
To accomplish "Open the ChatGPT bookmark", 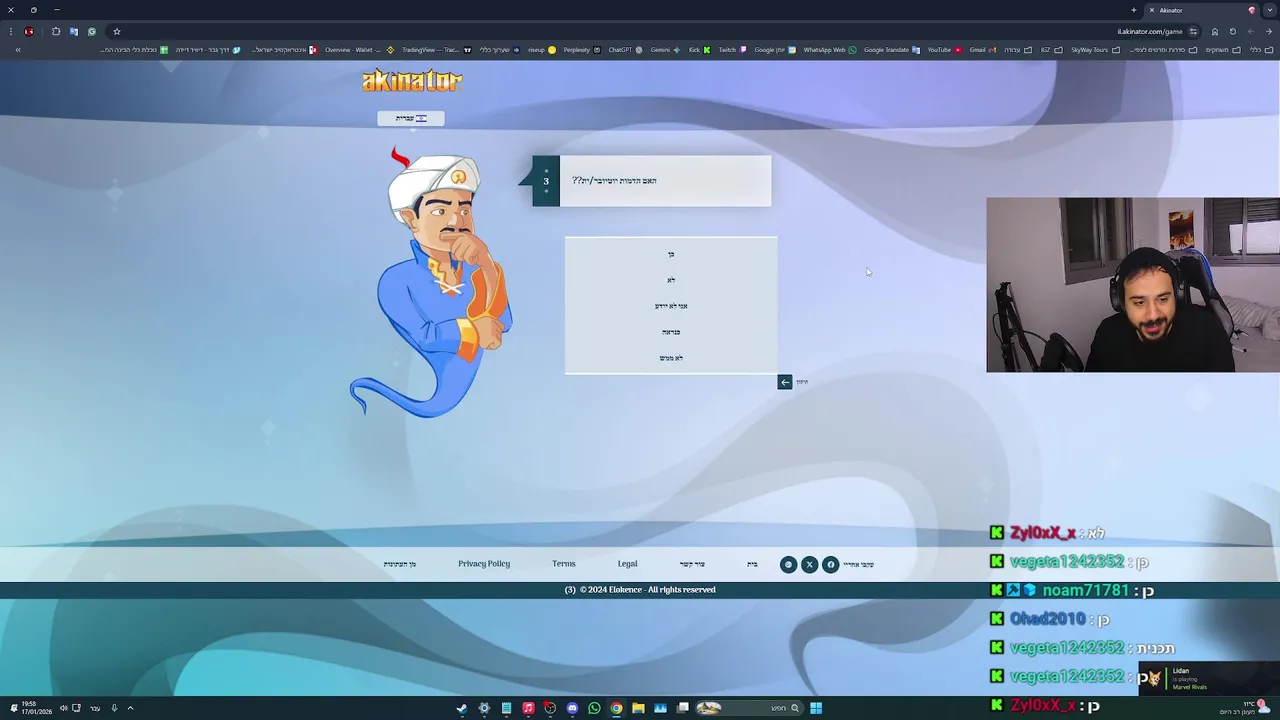I will 625,49.
